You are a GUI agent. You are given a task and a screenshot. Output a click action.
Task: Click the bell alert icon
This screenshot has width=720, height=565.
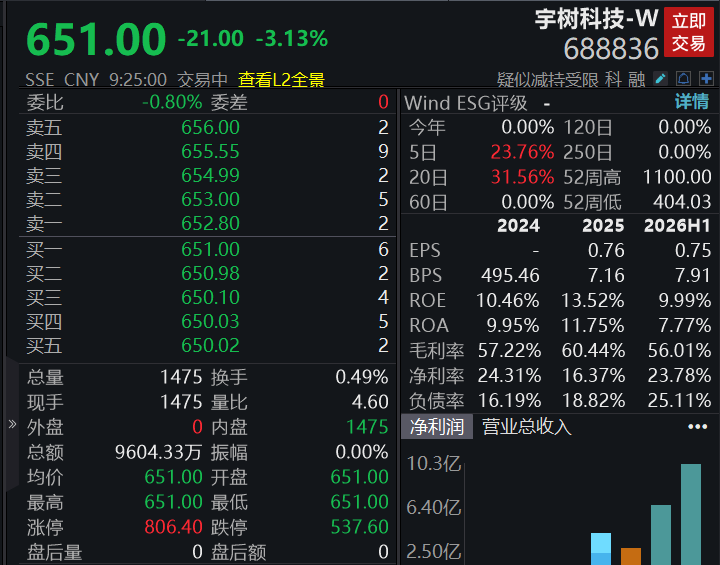pos(683,79)
